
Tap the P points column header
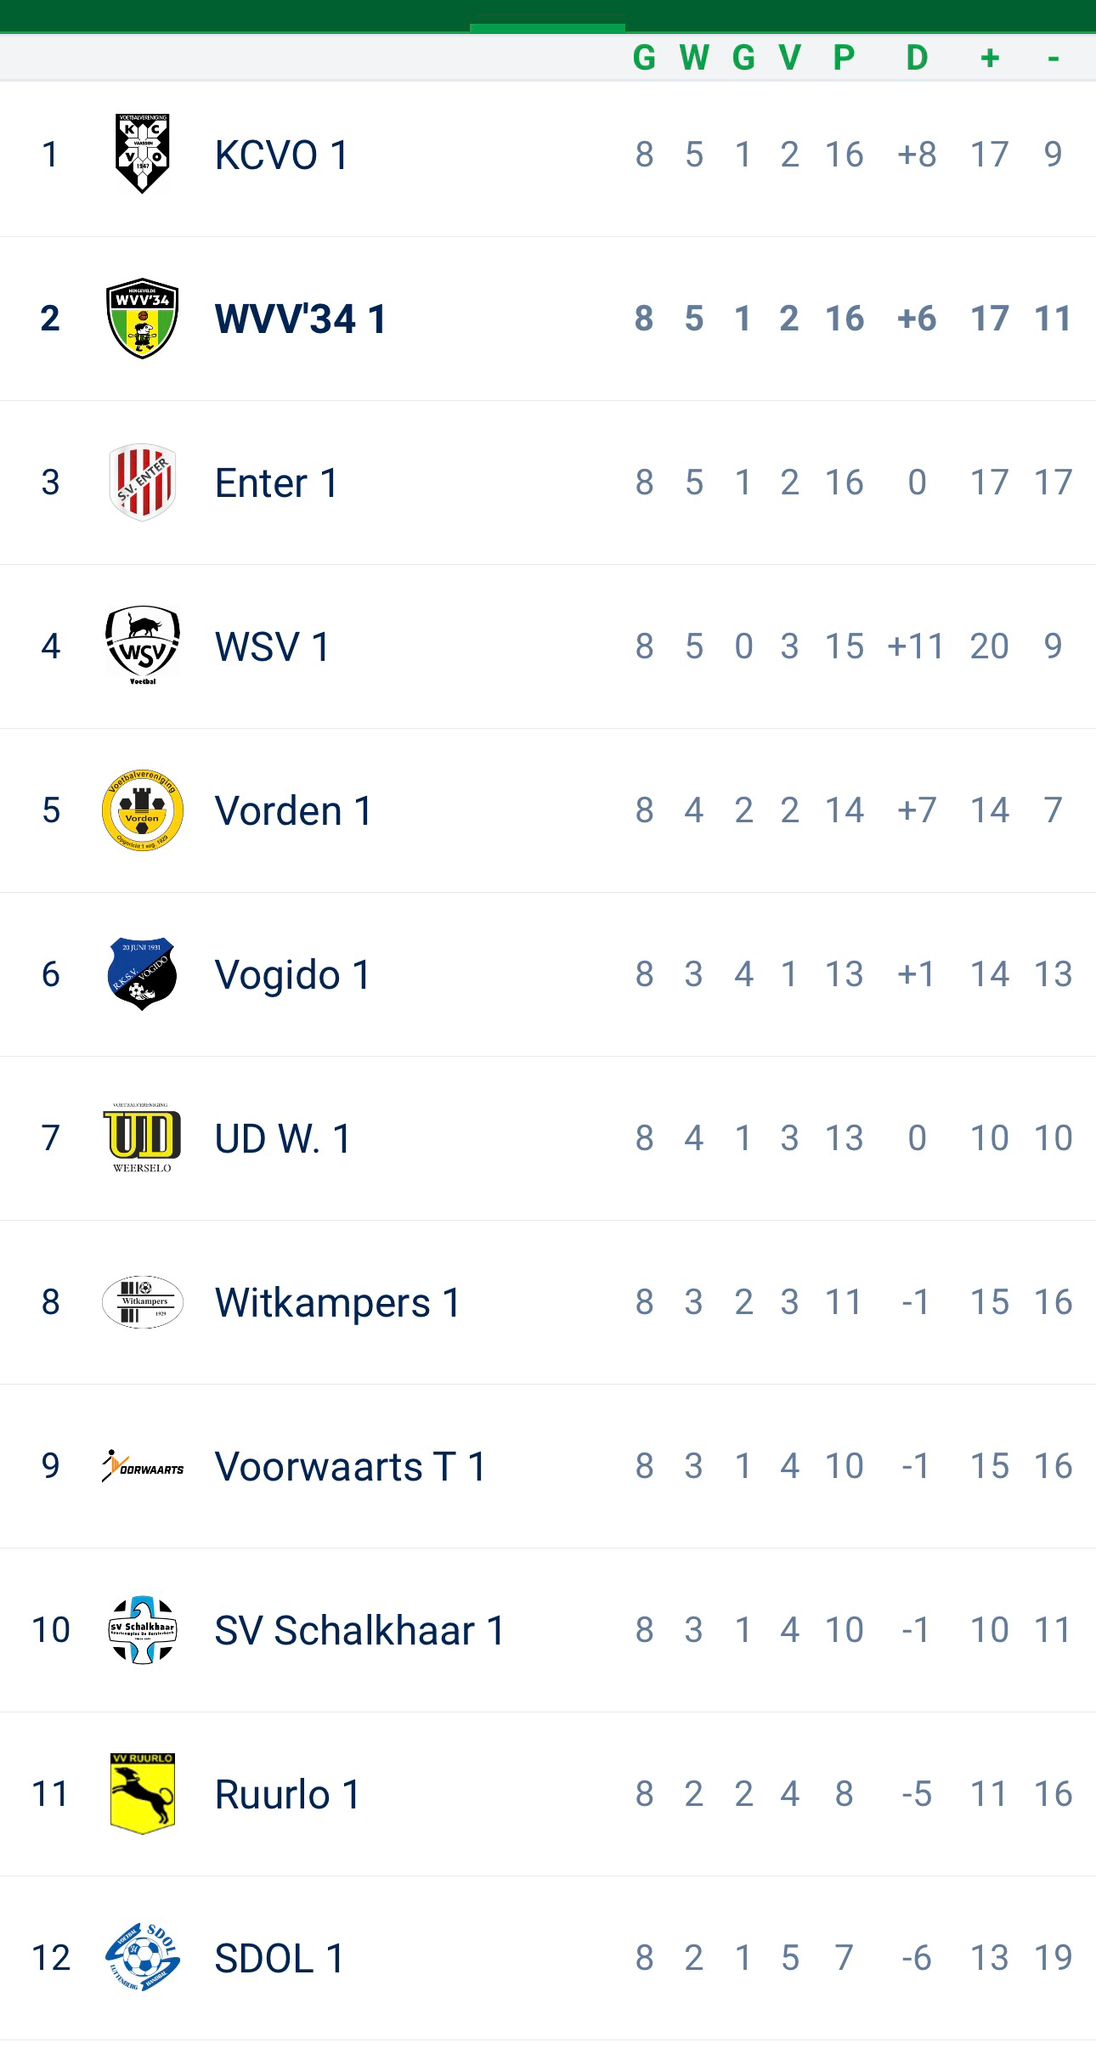(844, 58)
